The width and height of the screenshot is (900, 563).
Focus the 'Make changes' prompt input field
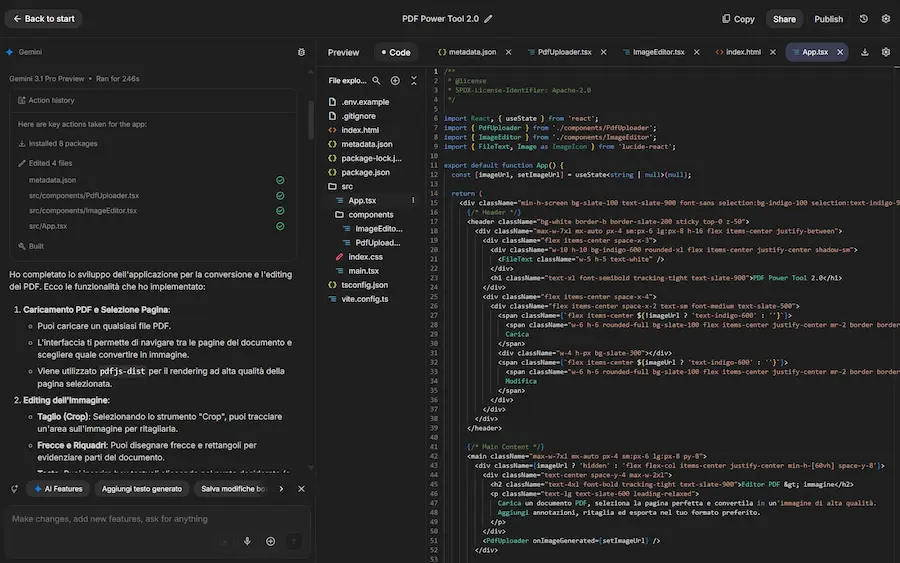pos(110,519)
